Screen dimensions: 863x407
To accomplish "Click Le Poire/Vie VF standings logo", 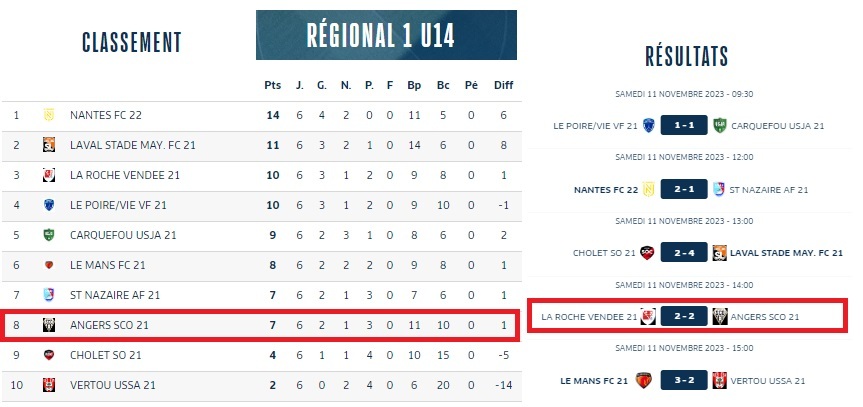I will coord(47,205).
